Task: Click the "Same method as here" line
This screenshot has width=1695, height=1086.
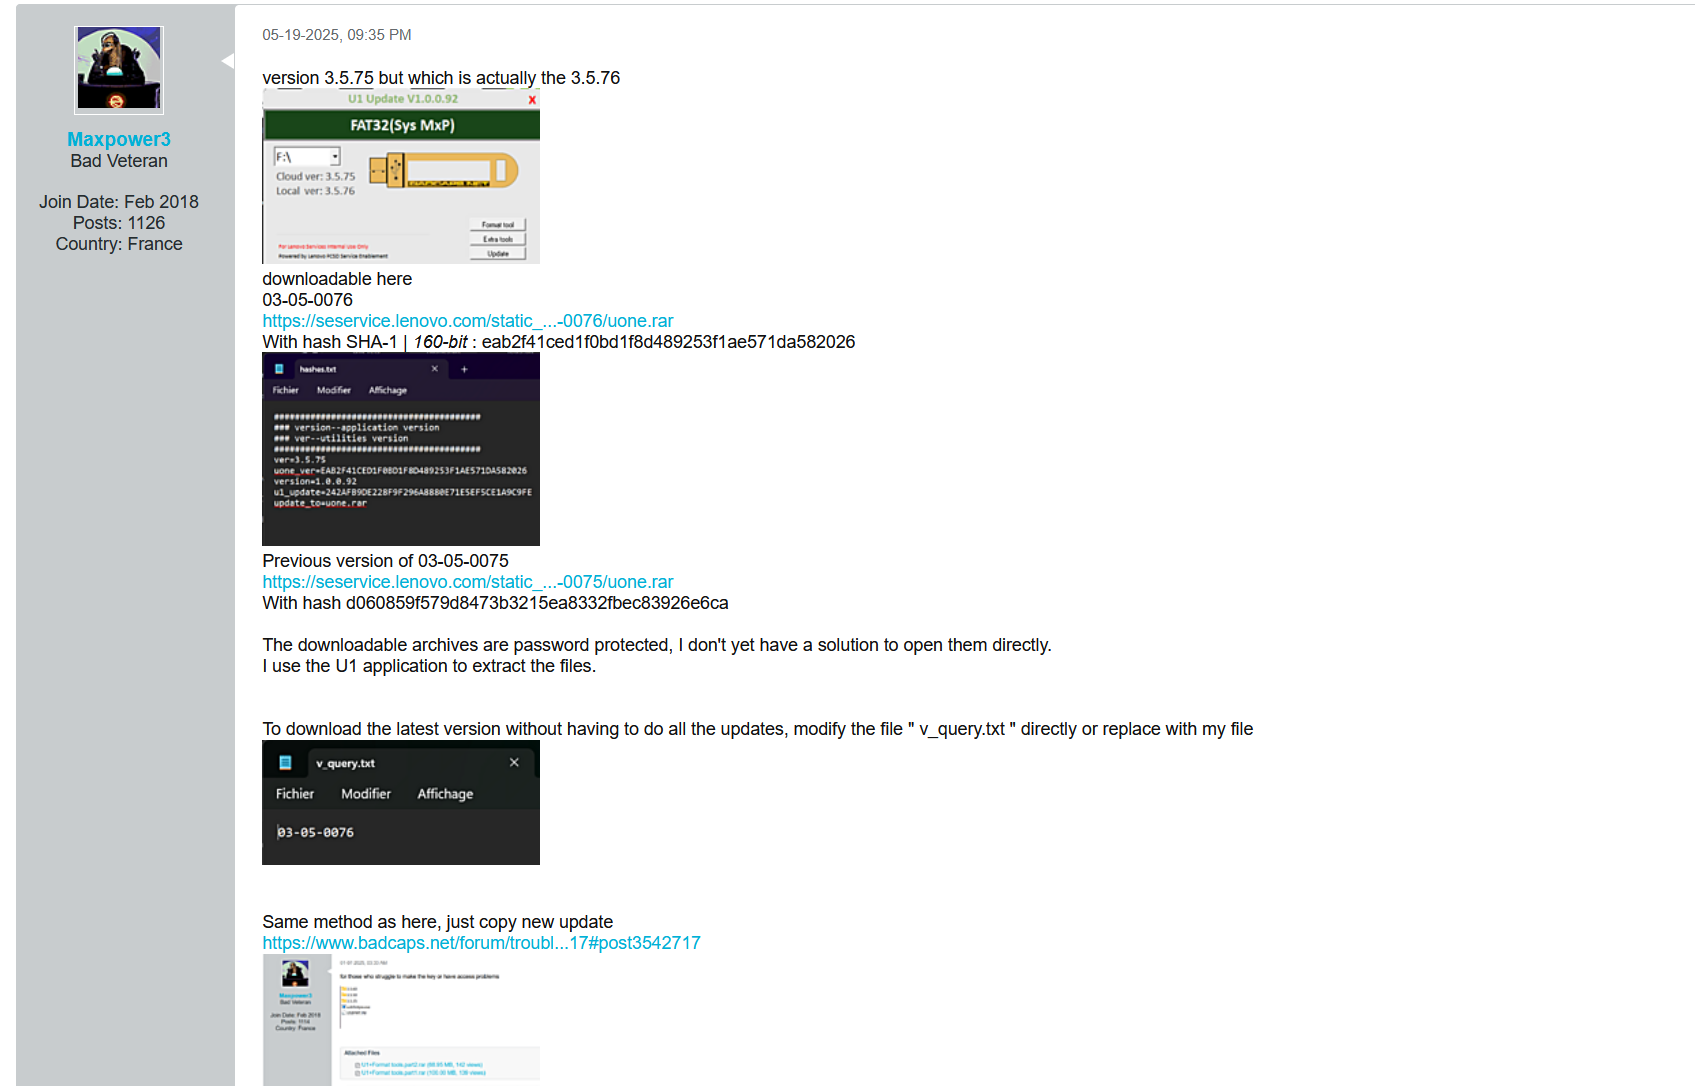Action: click(x=438, y=922)
